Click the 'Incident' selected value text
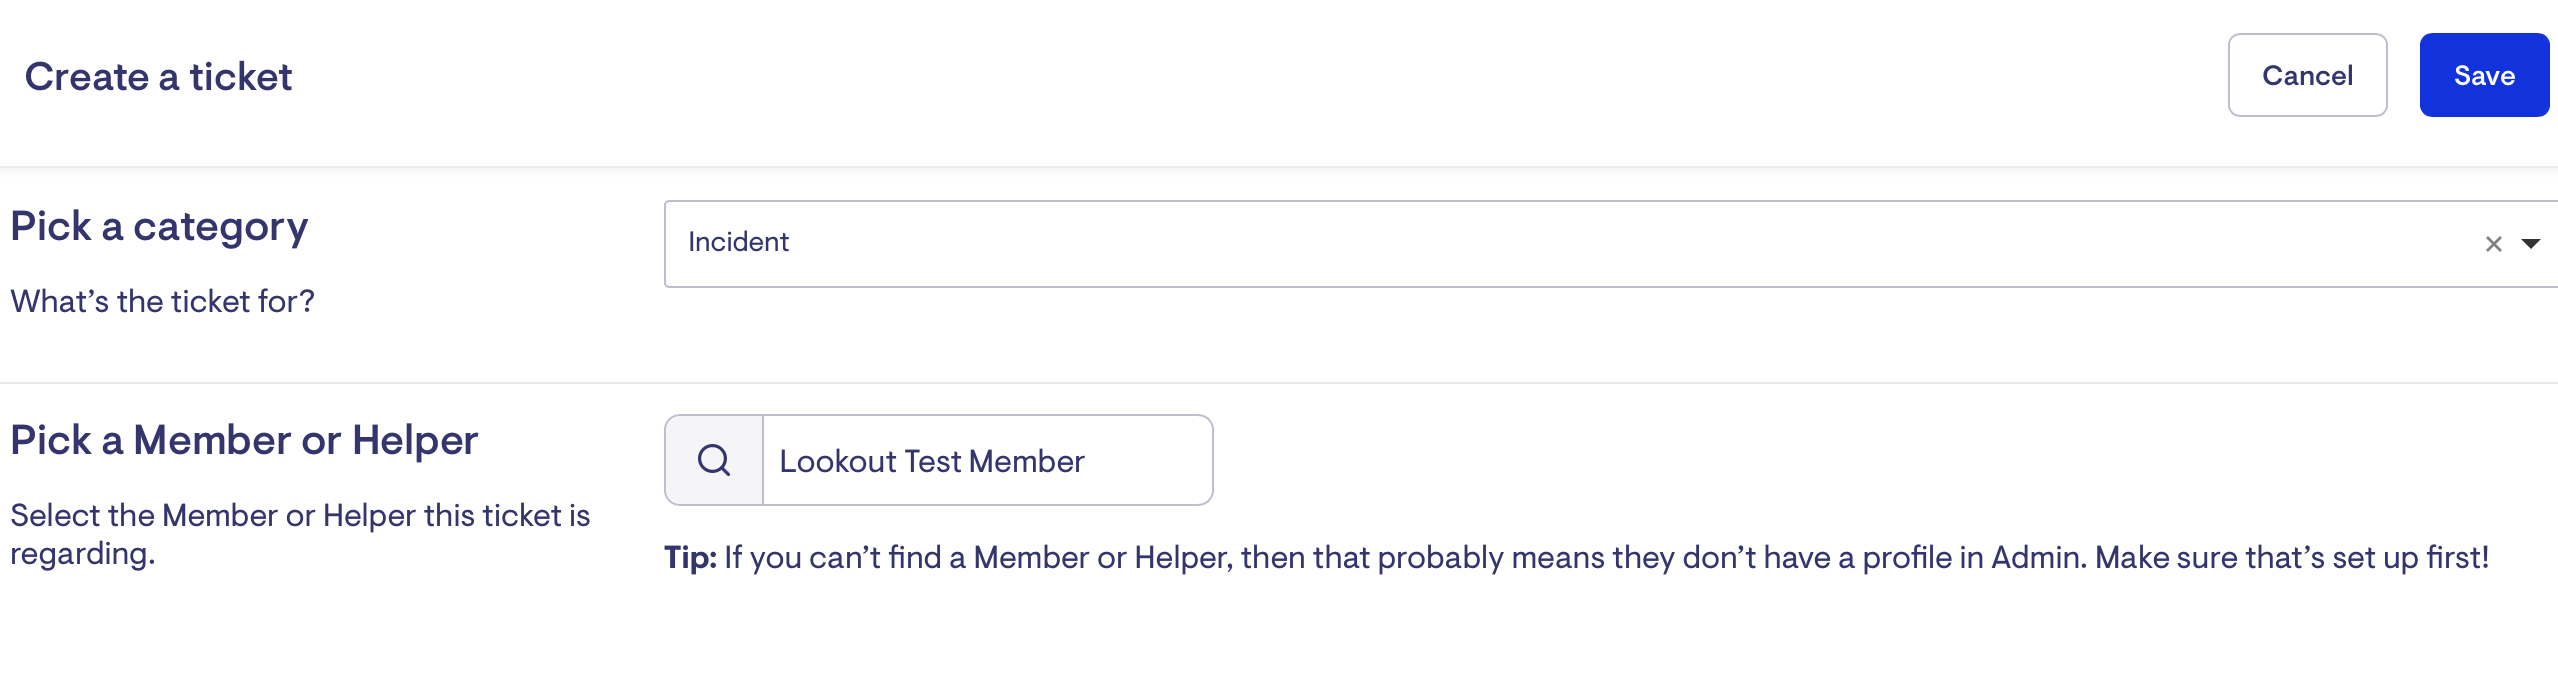 738,242
